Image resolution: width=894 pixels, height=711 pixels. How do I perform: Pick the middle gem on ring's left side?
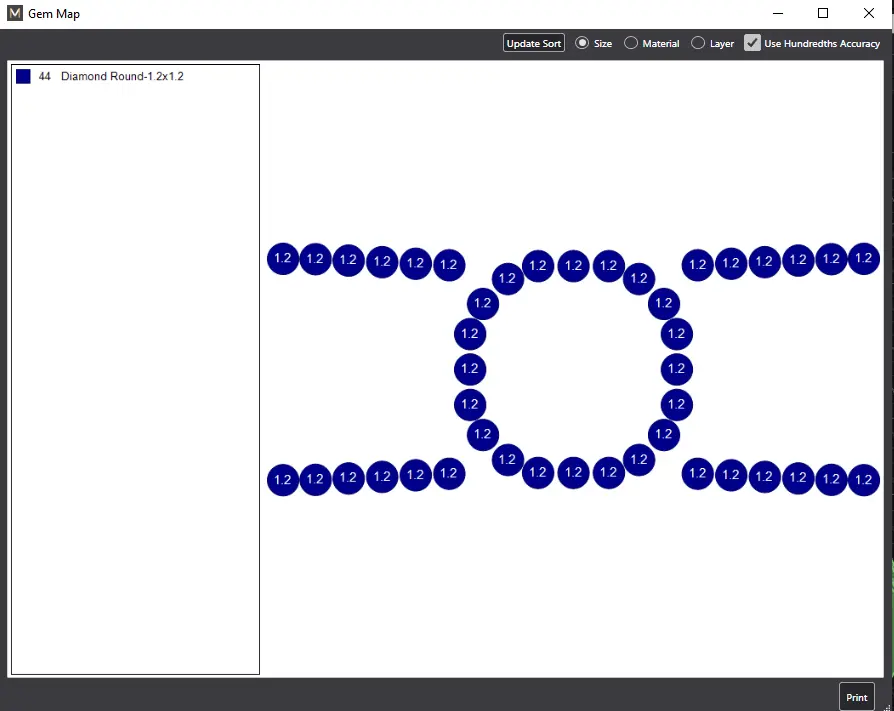click(x=470, y=369)
